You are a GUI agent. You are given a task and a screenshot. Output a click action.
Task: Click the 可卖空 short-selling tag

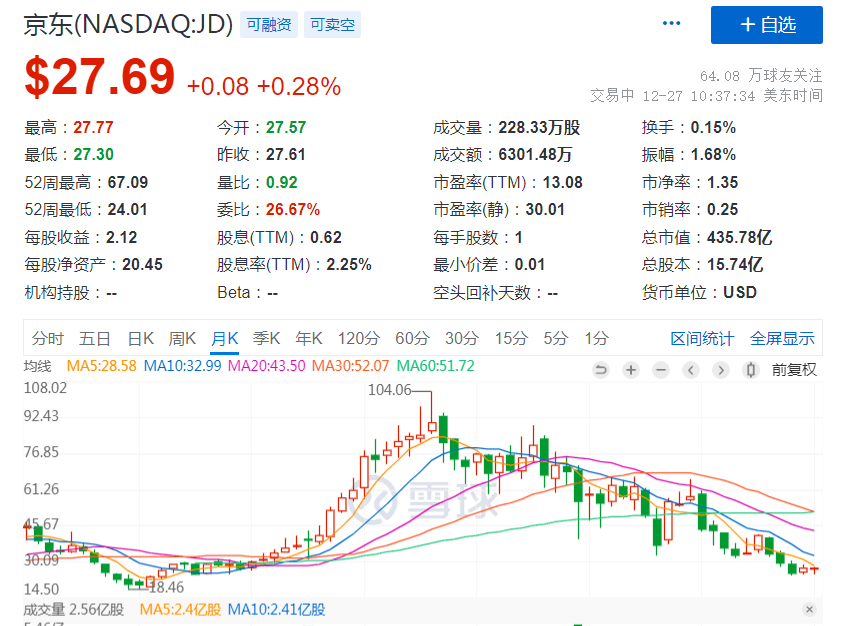[333, 25]
